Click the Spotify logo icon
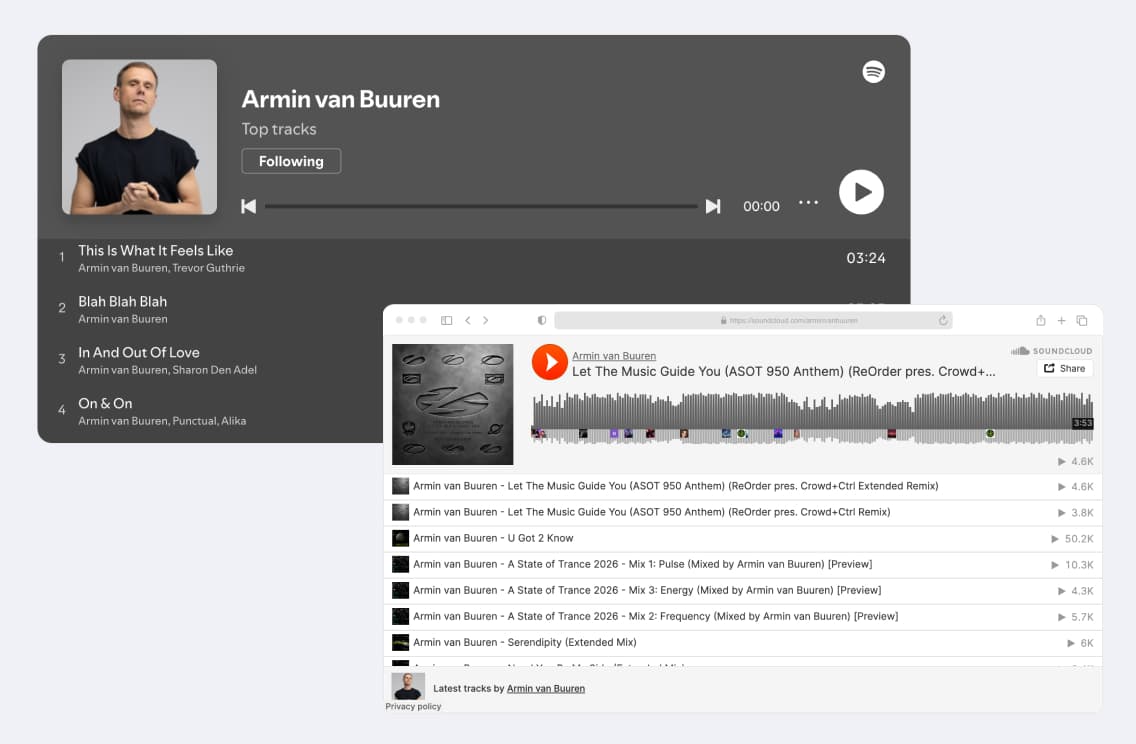The height and width of the screenshot is (744, 1136). pos(873,72)
